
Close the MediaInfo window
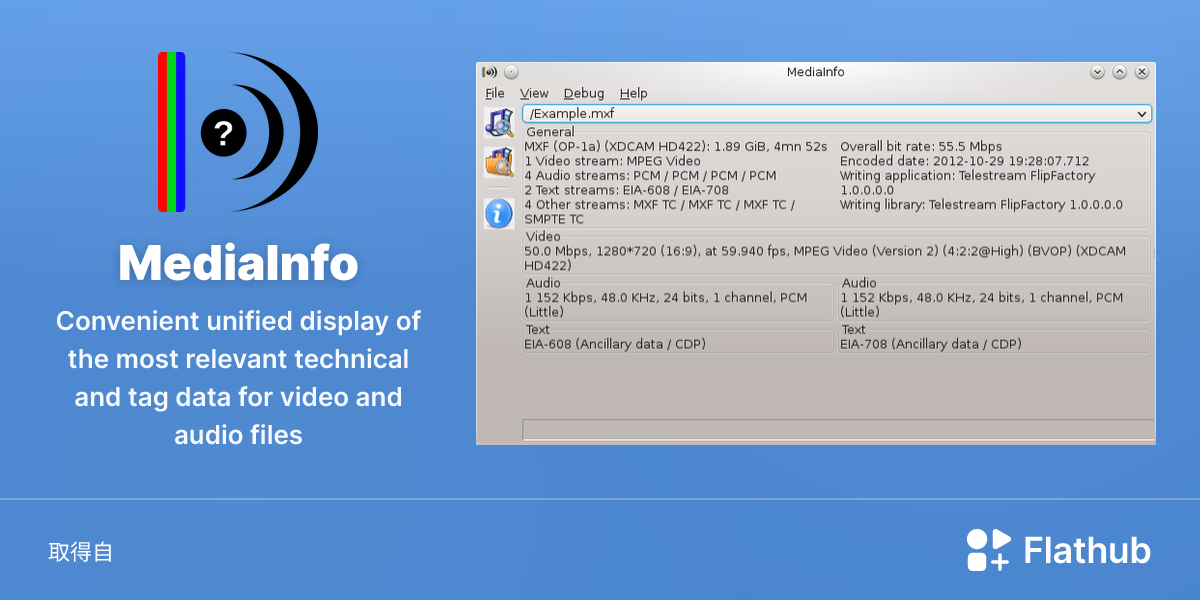tap(1142, 72)
